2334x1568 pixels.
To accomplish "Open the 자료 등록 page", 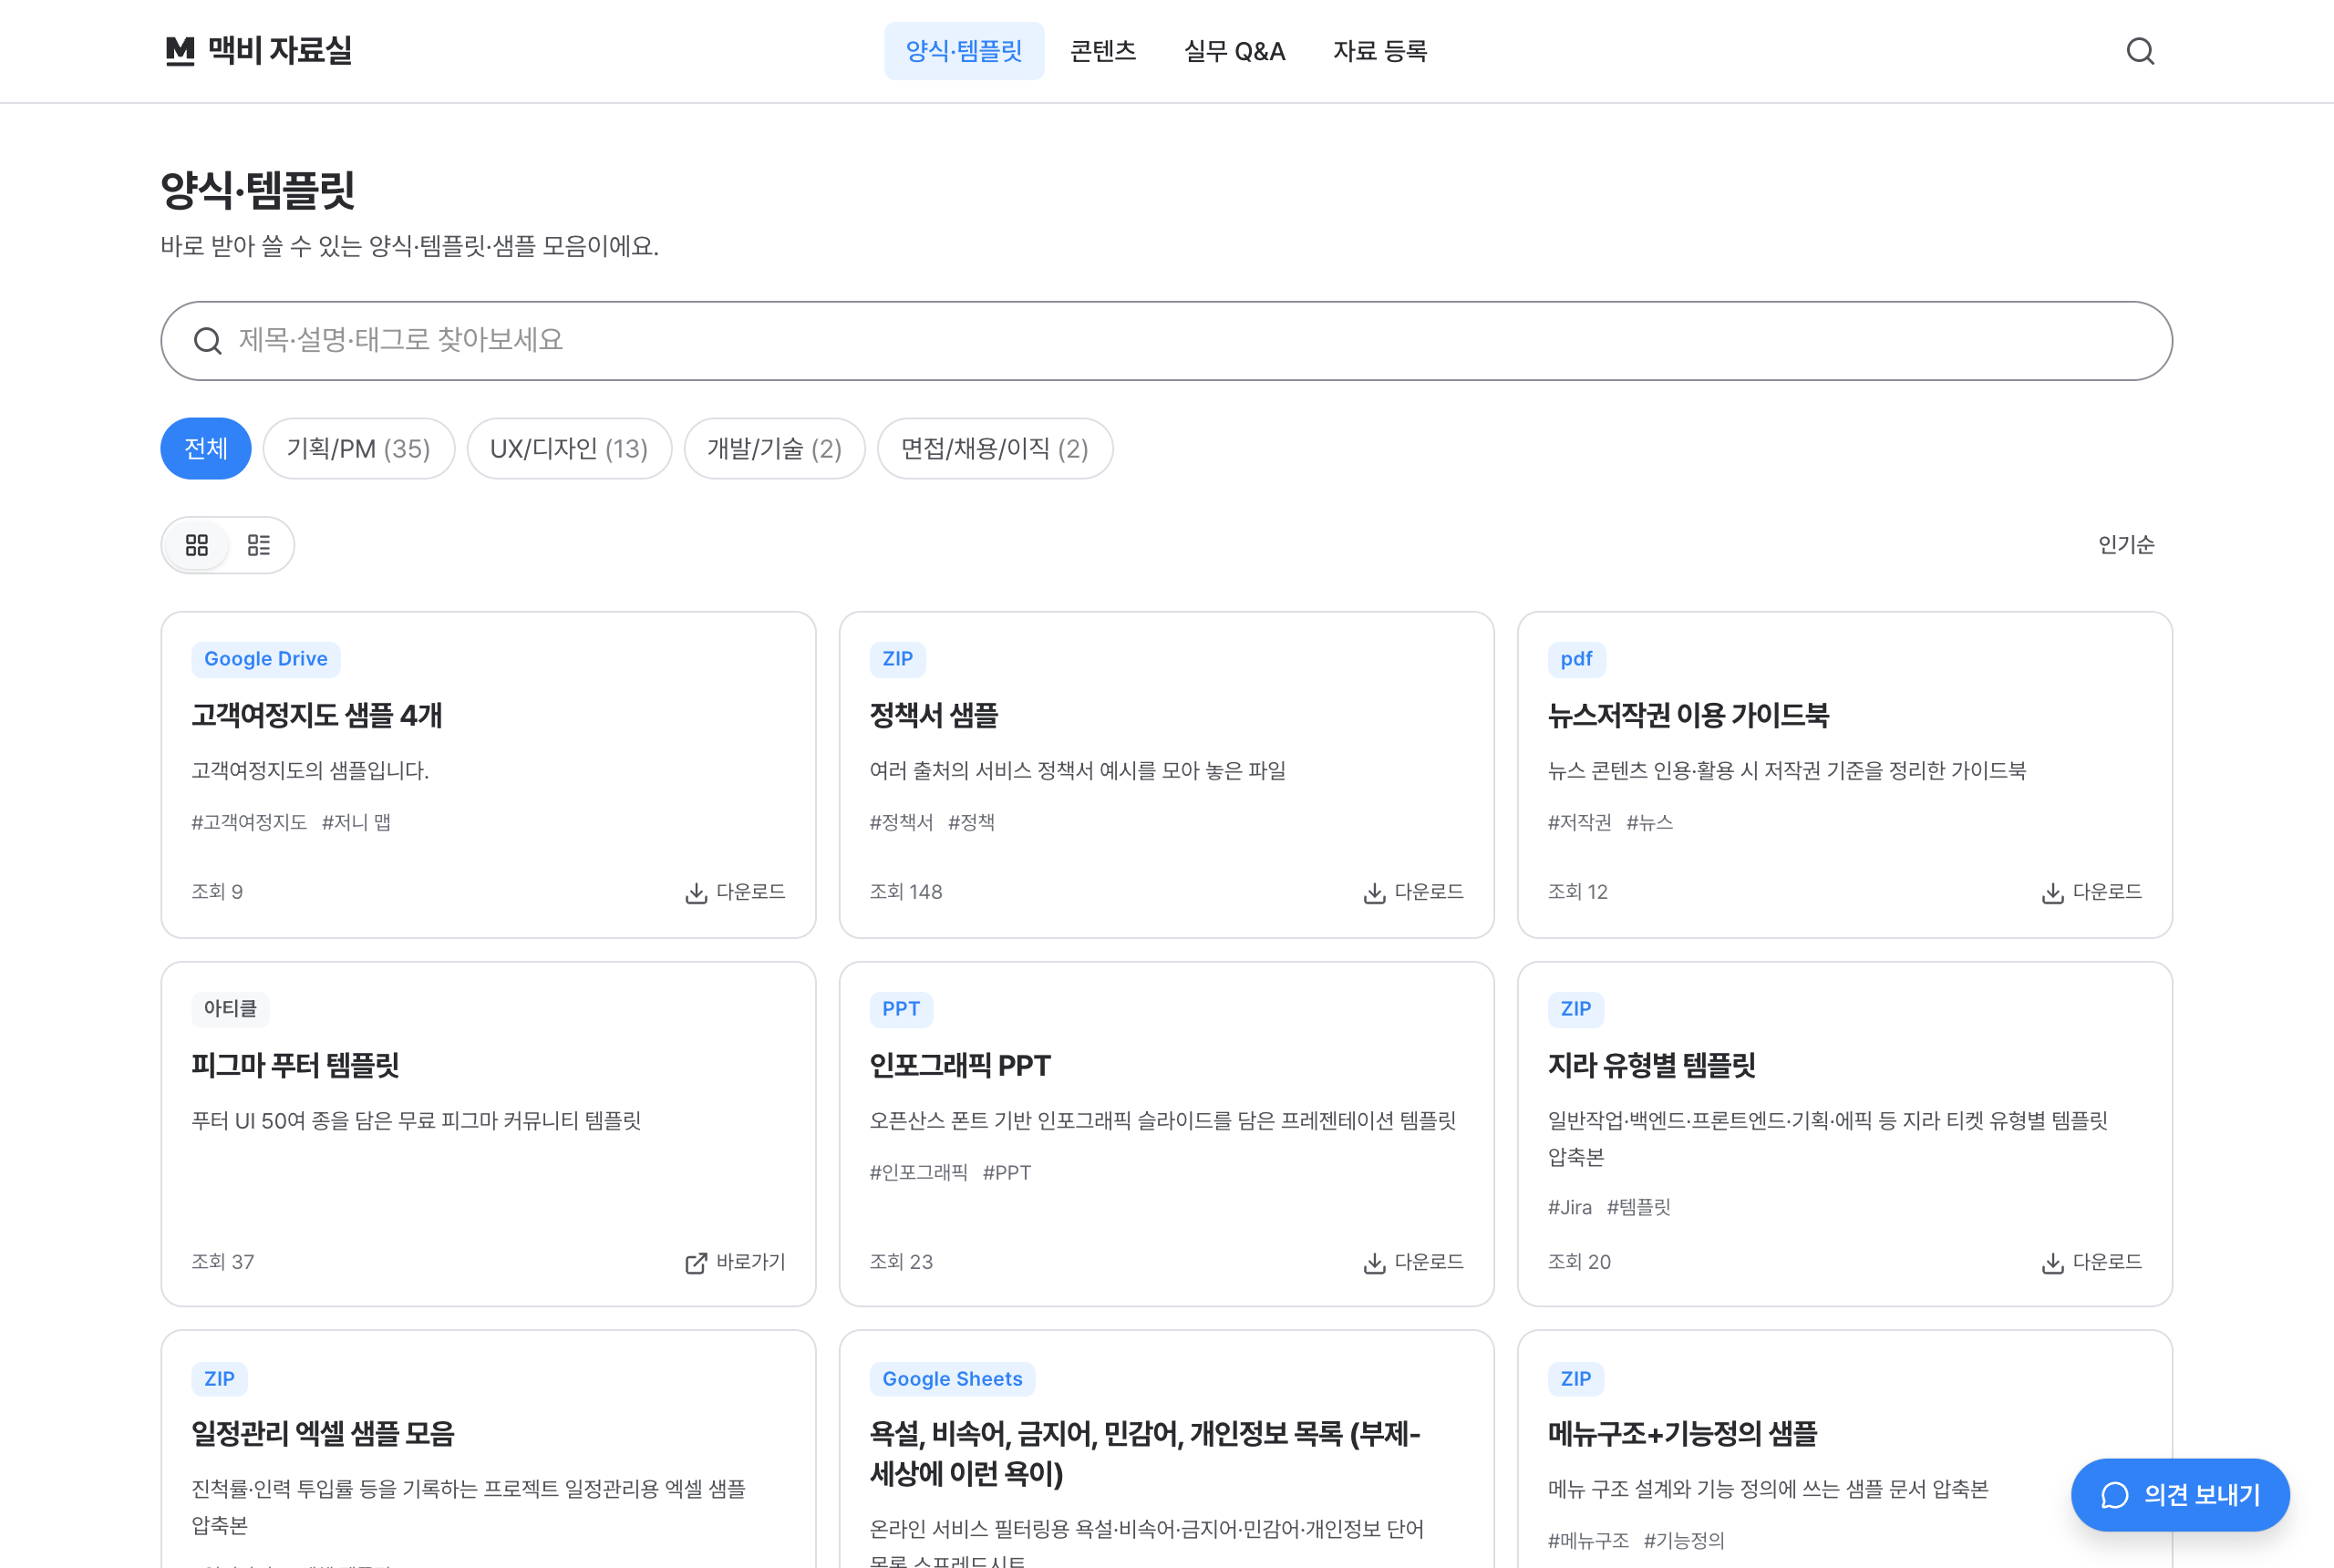I will pos(1380,51).
